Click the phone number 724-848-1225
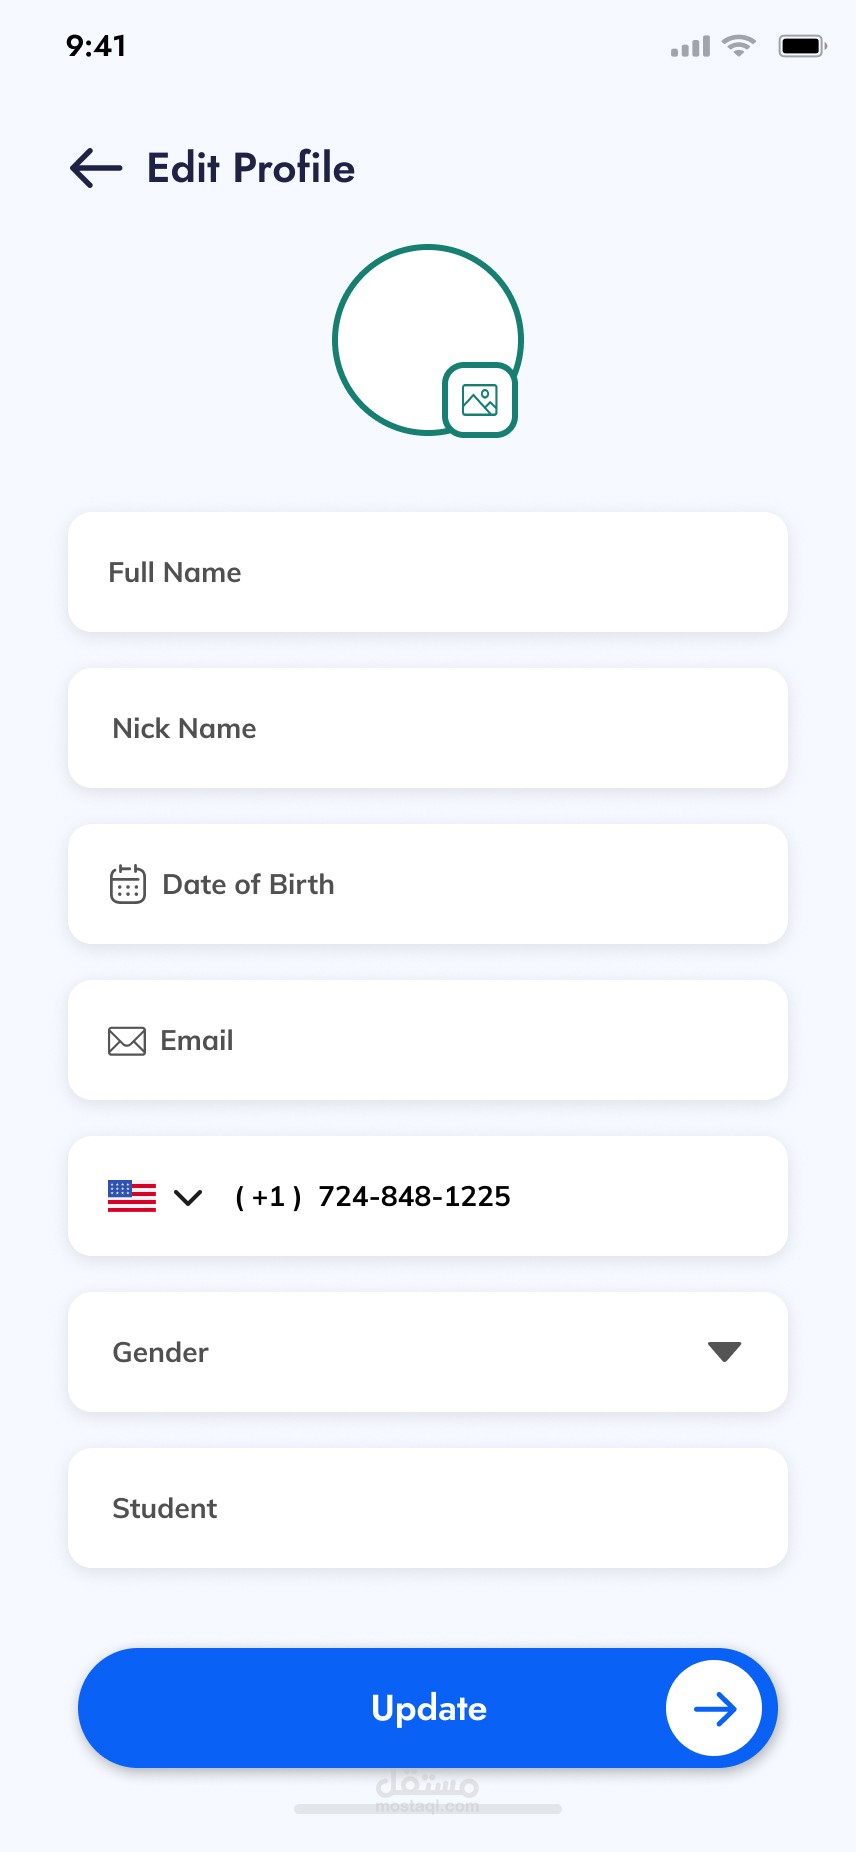This screenshot has height=1852, width=856. 414,1196
